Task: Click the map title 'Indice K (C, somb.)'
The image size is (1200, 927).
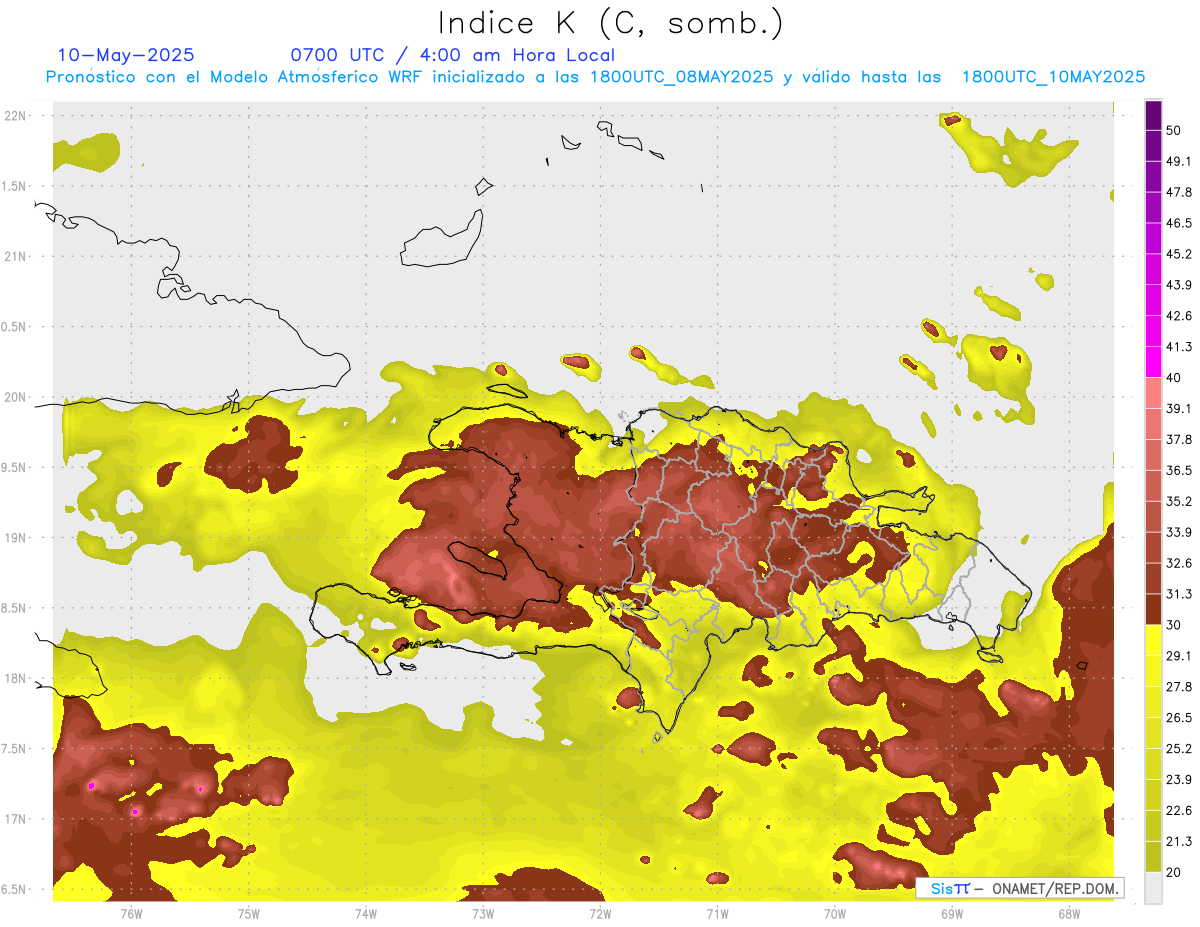Action: 611,23
